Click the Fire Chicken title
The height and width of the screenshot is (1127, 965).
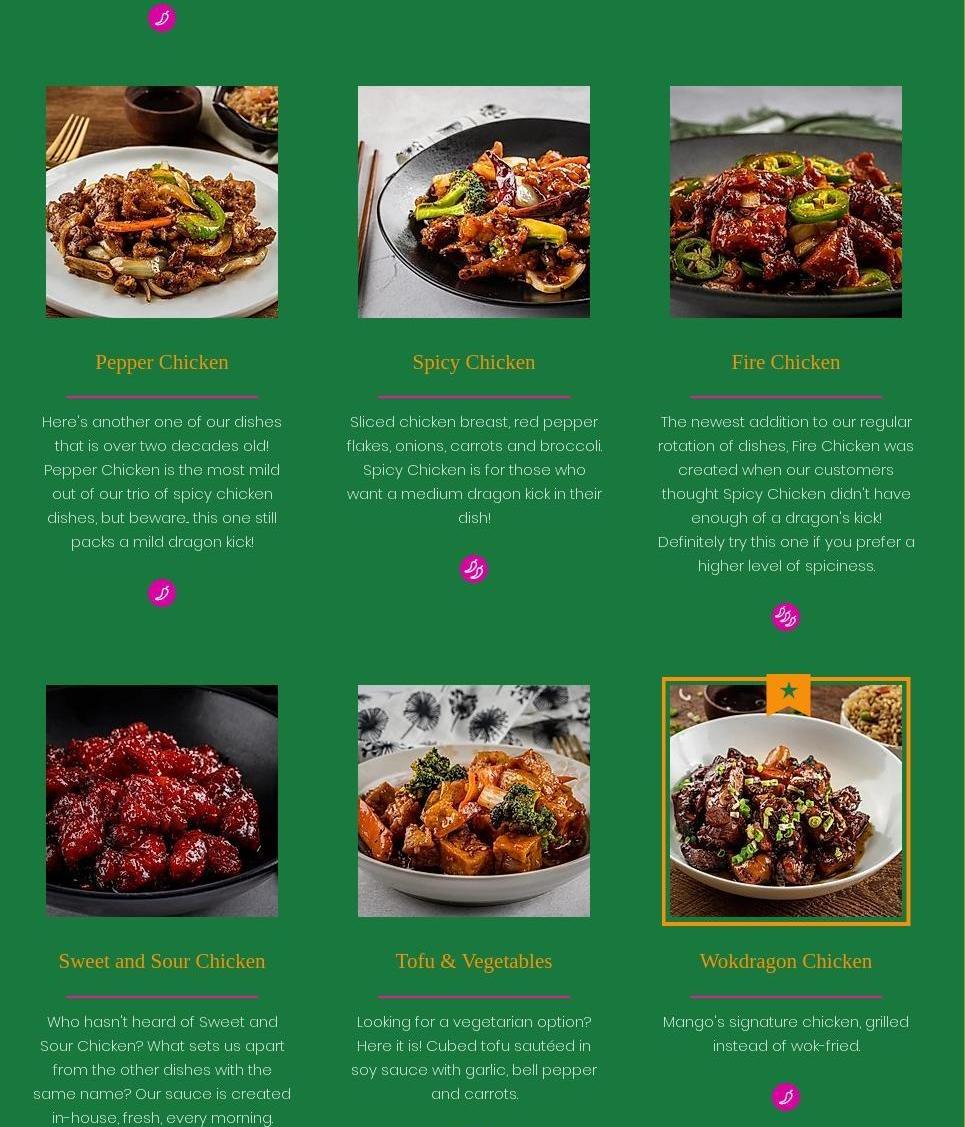(x=785, y=362)
